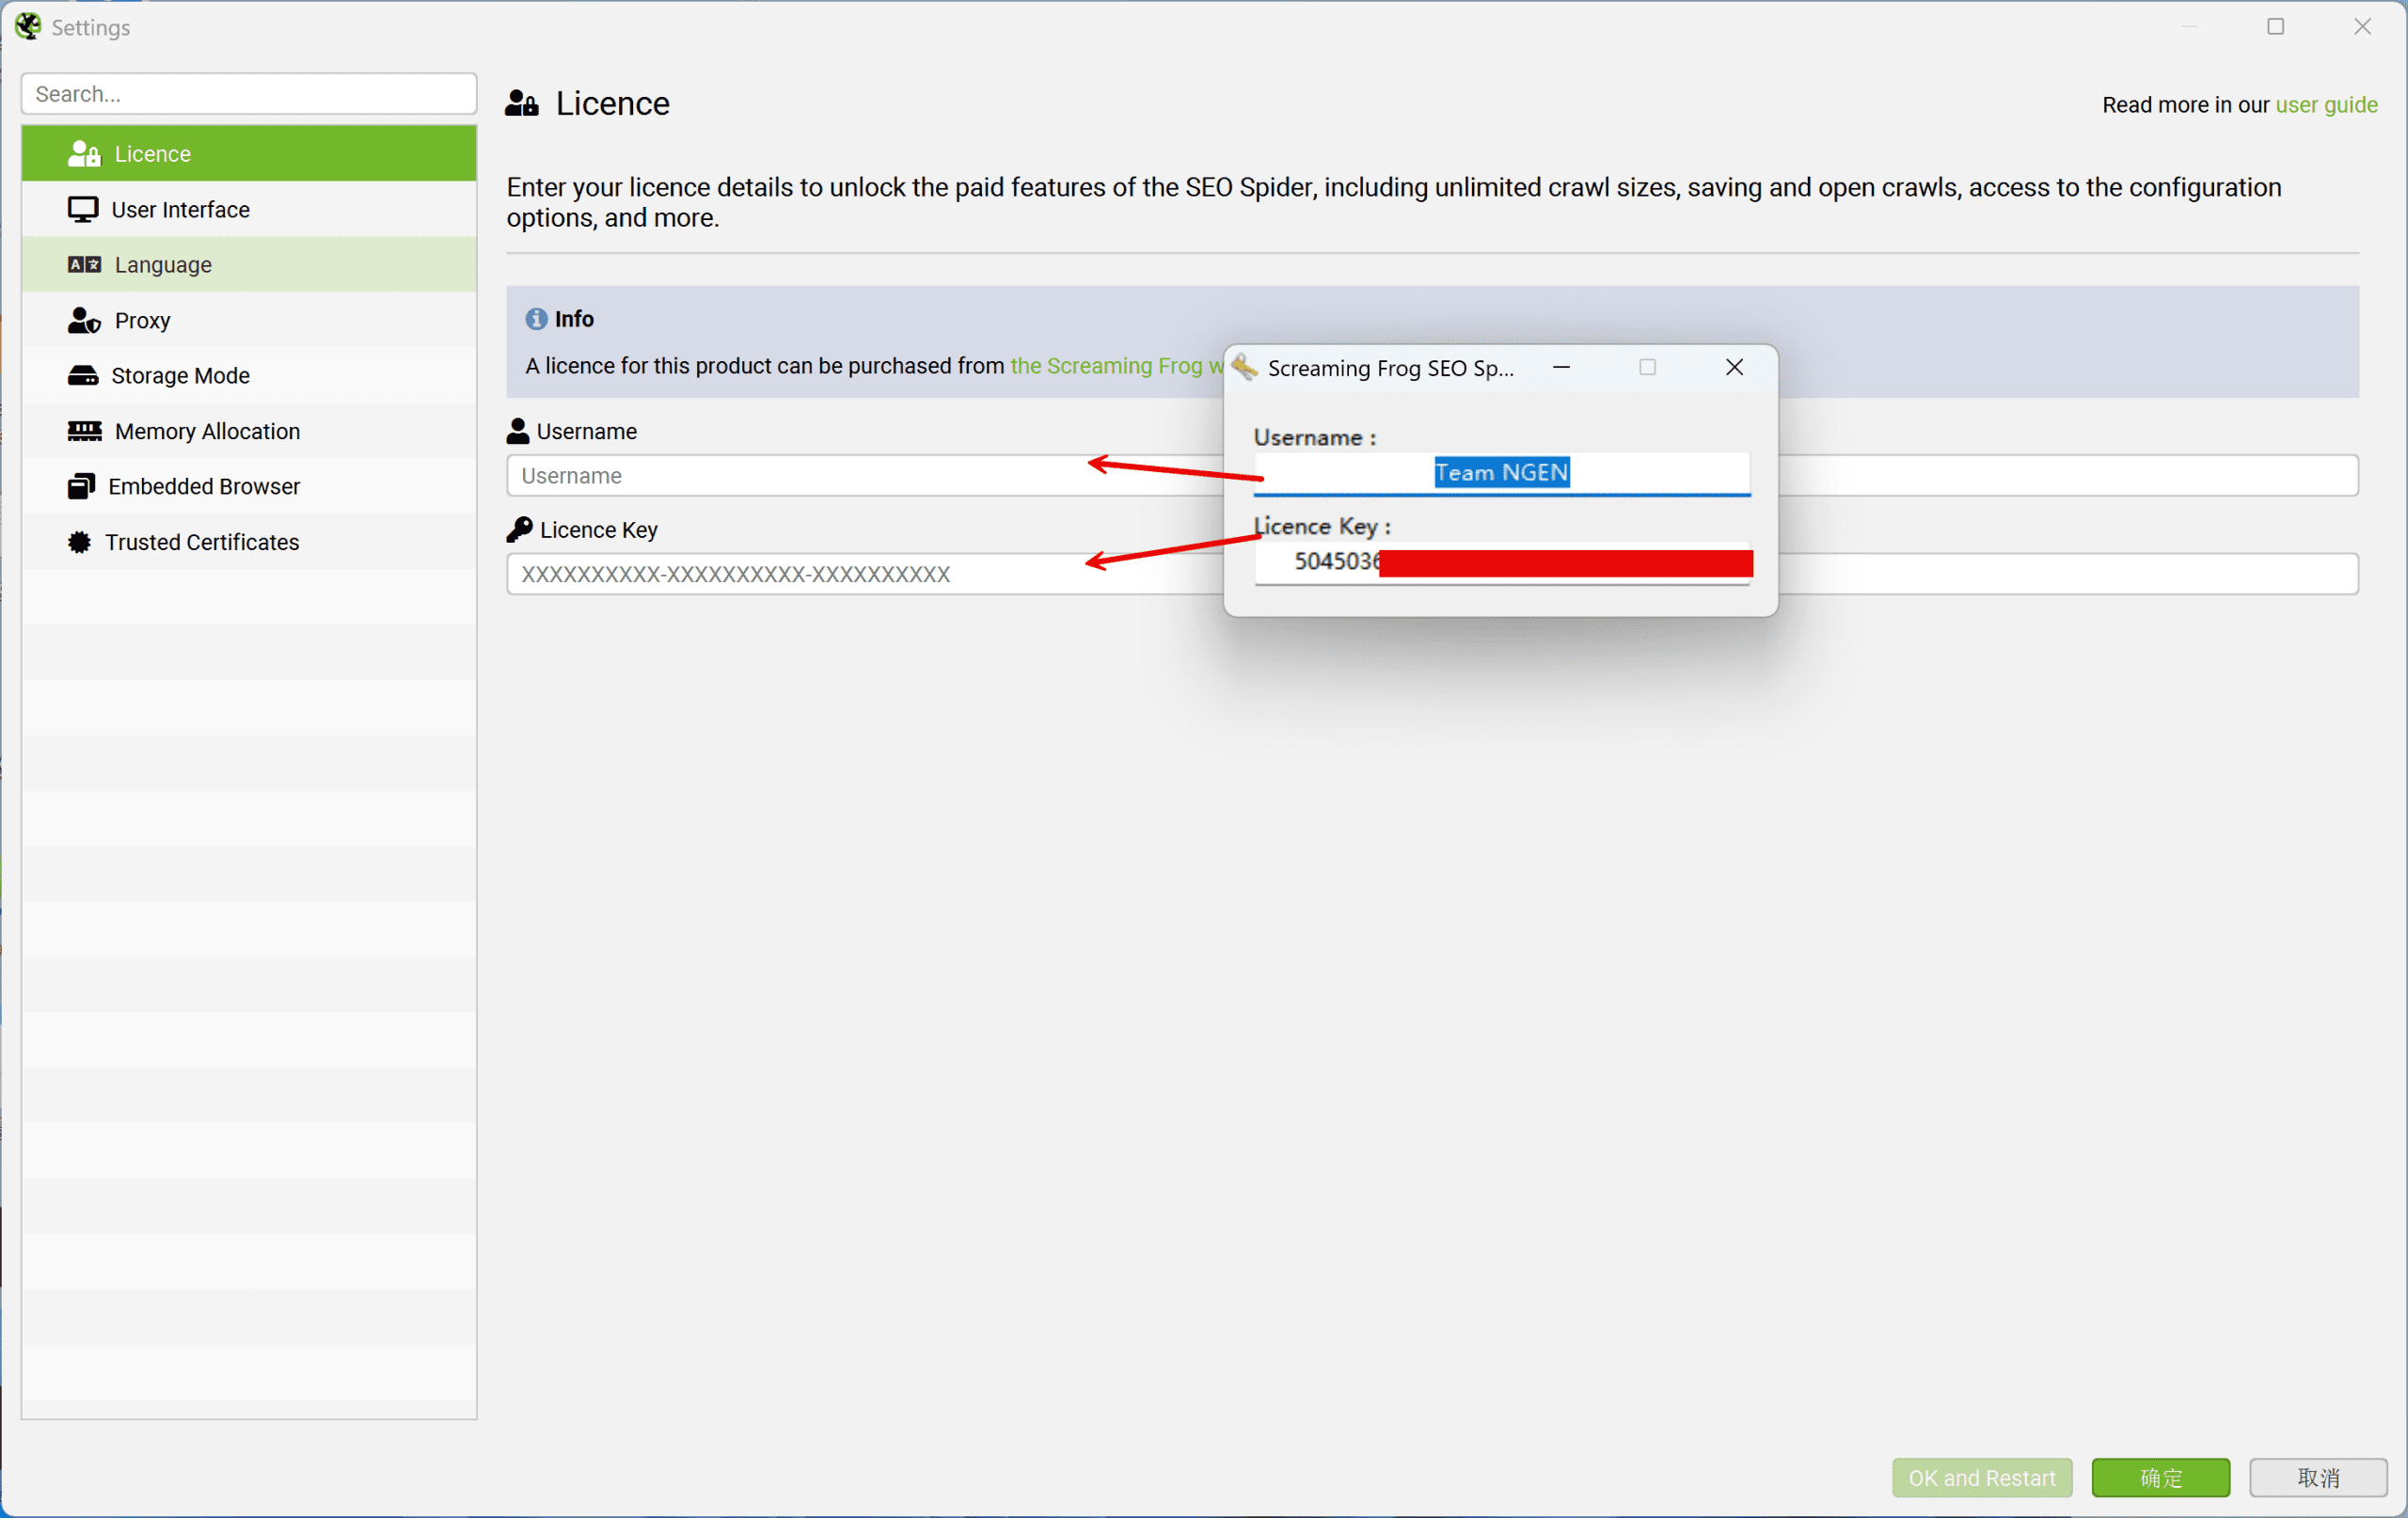Click the Language sidebar icon
The width and height of the screenshot is (2408, 1518).
tap(84, 264)
